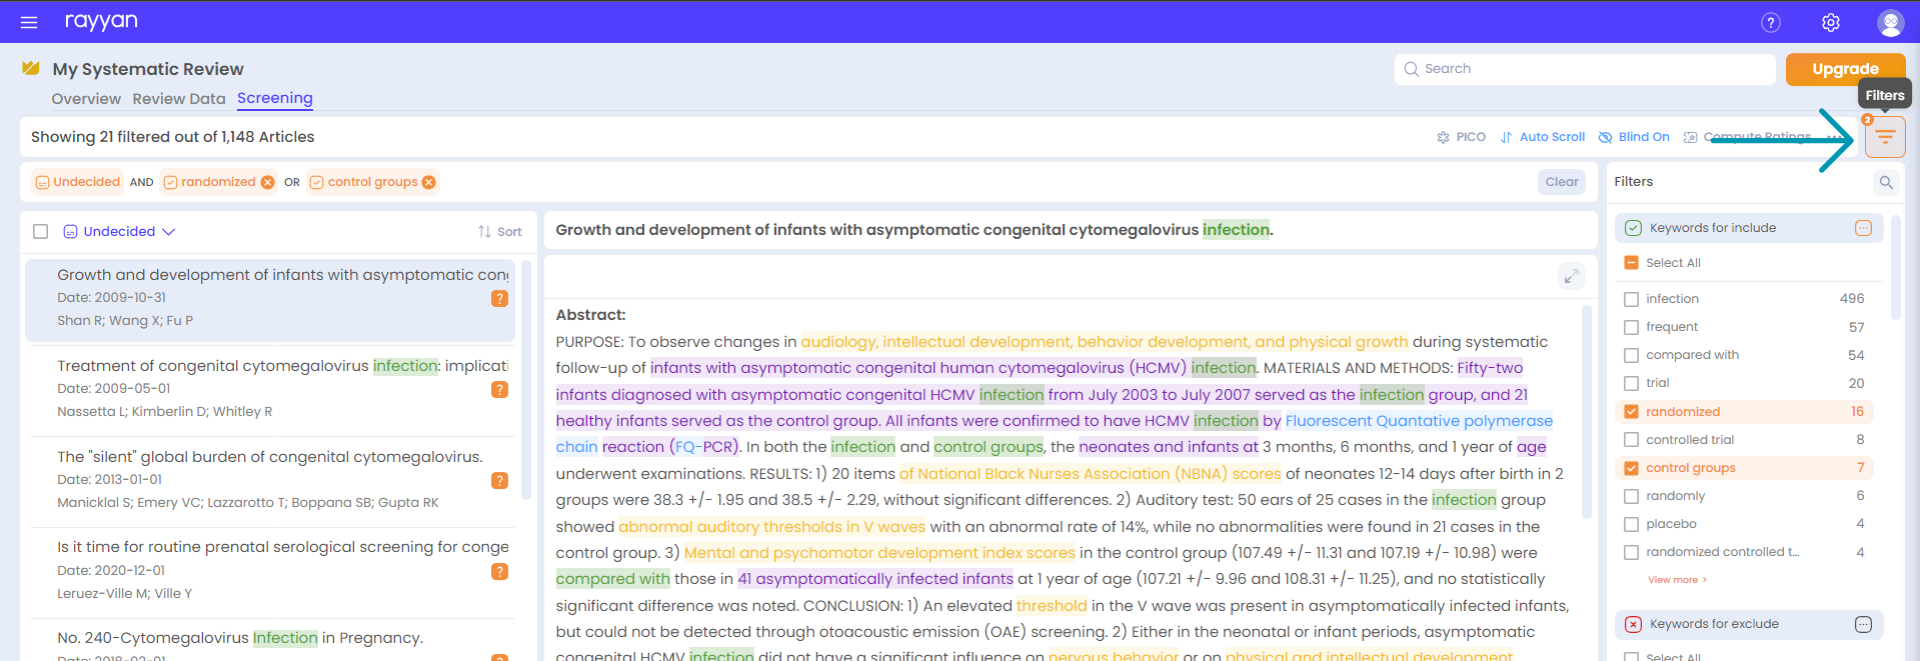Toggle Blind On mode

[1634, 137]
